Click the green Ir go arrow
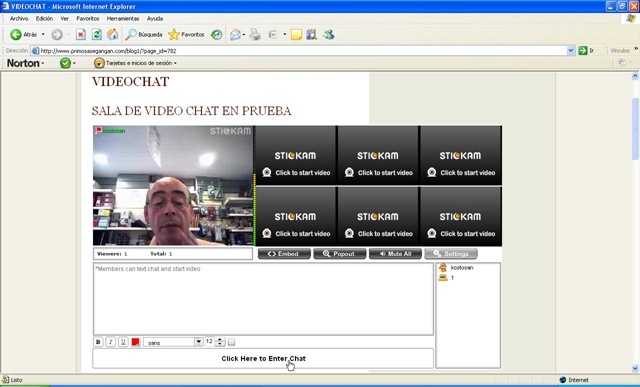This screenshot has width=640, height=387. point(583,51)
